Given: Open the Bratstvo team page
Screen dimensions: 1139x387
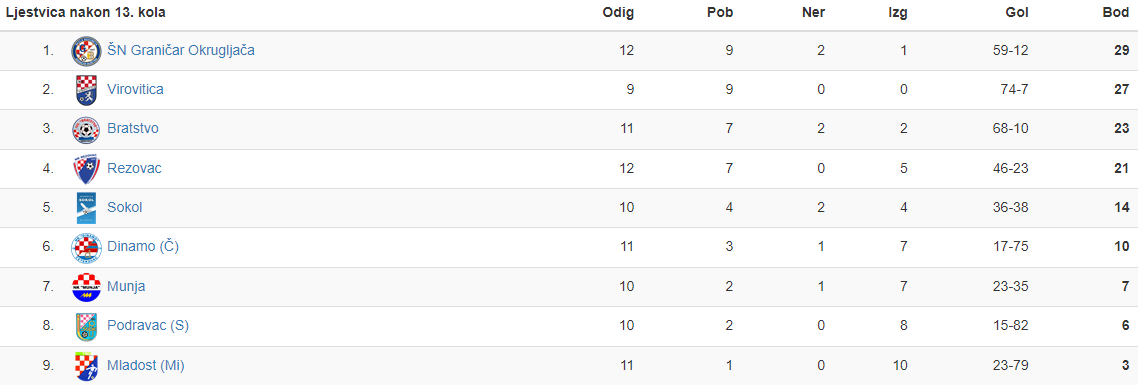Looking at the screenshot, I should click(133, 129).
